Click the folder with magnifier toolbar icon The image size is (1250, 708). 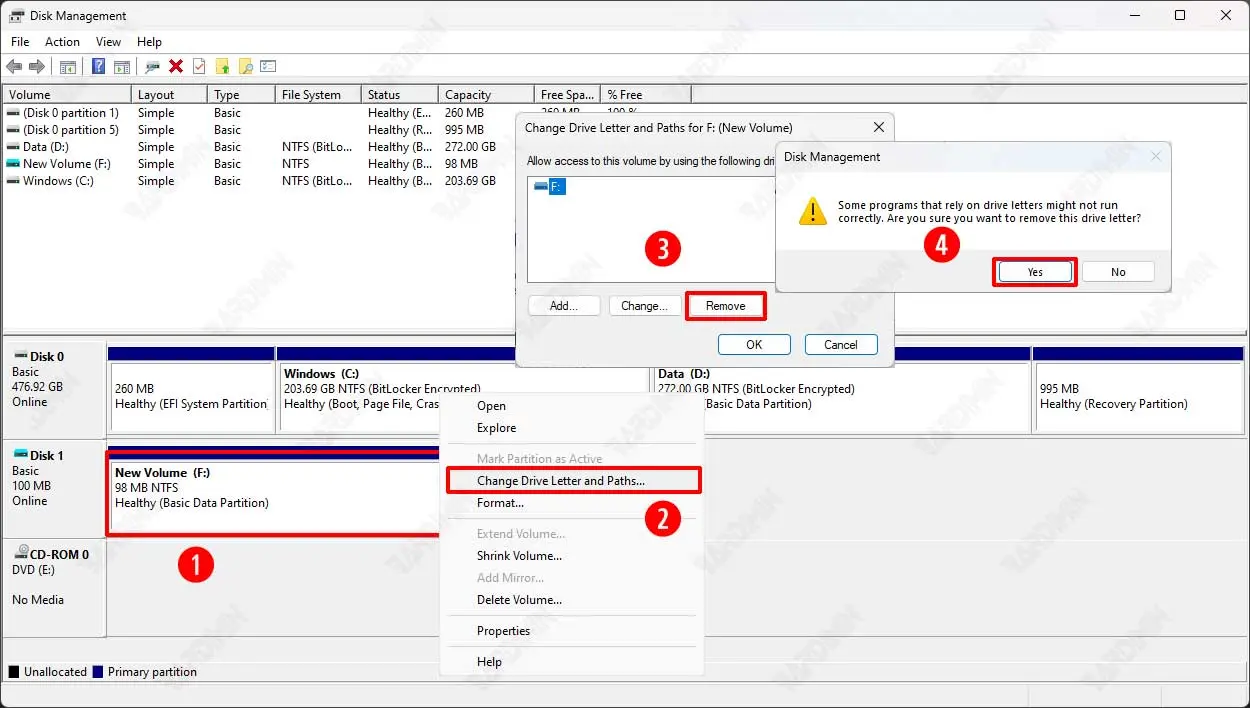[245, 67]
